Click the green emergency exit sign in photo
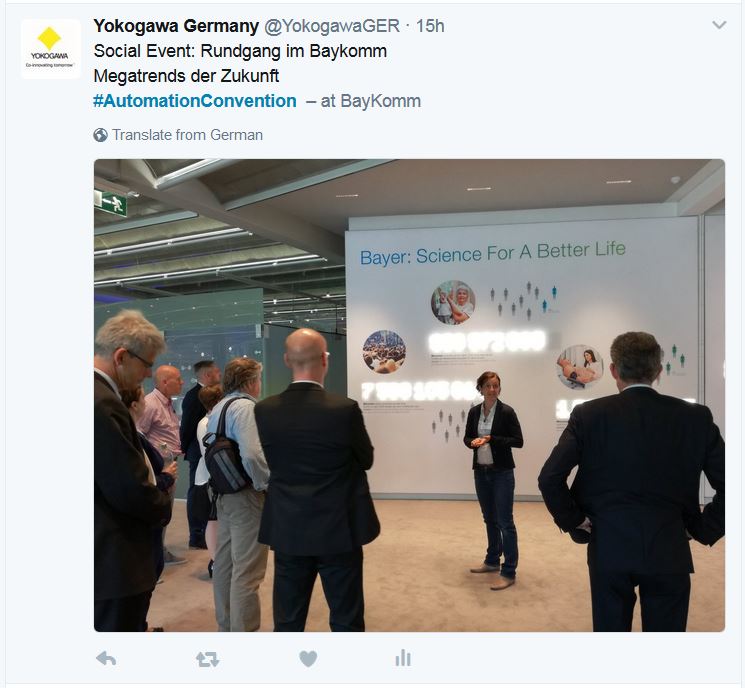Screen dimensions: 745x688 111,203
